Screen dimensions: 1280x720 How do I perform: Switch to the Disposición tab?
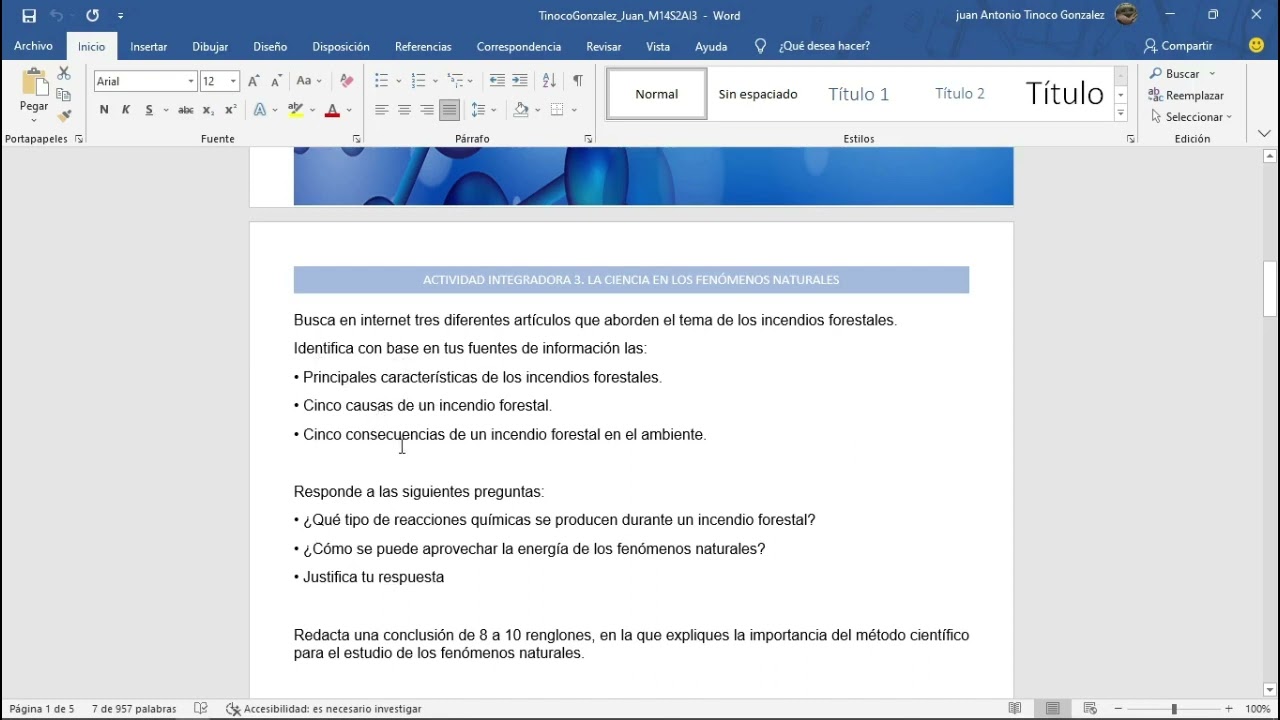341,47
